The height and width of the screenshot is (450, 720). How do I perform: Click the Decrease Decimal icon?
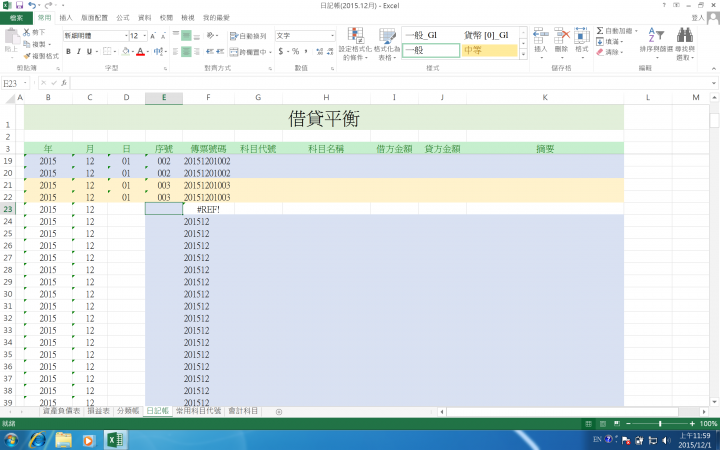[330, 51]
